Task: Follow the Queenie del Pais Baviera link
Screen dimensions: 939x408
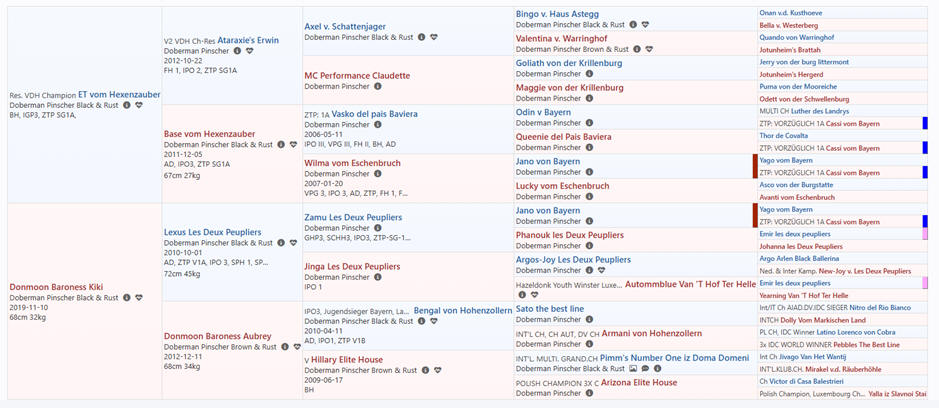Action: point(564,137)
